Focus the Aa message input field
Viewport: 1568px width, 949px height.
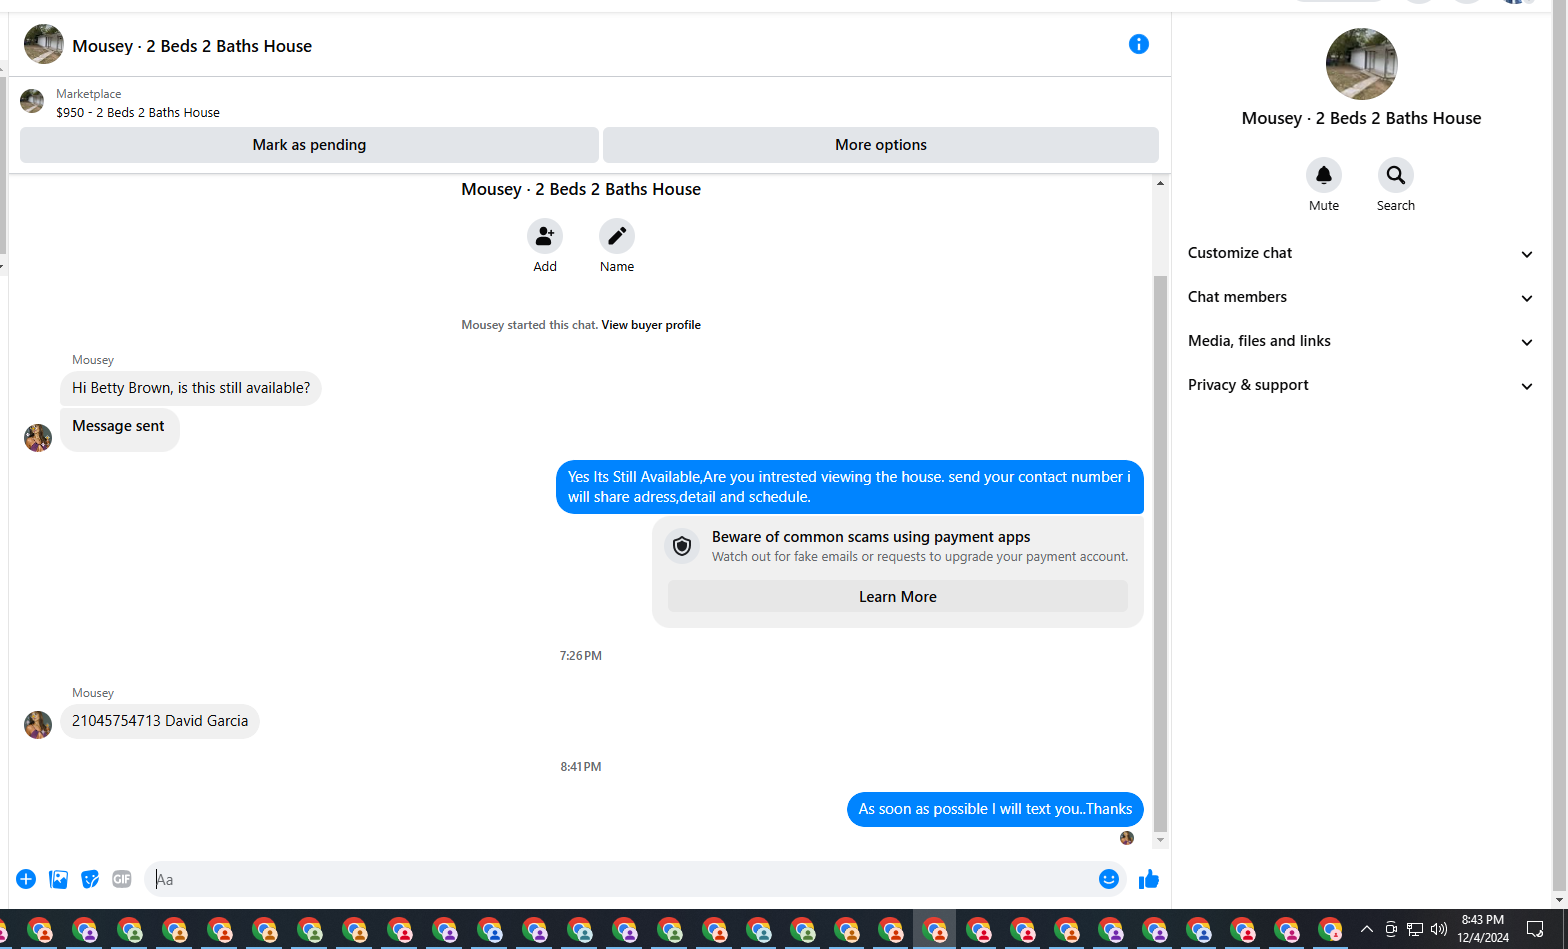(x=622, y=879)
